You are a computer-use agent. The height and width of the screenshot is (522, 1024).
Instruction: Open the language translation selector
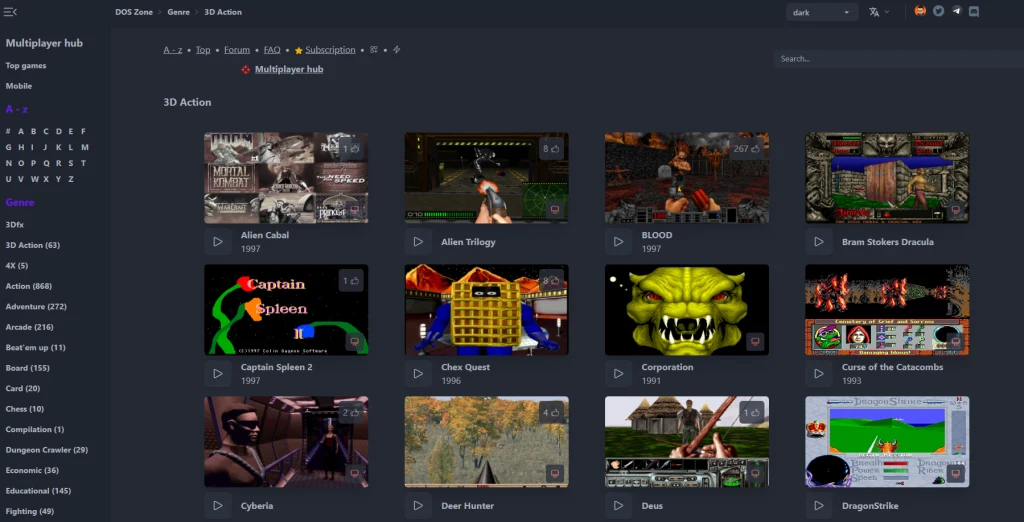[x=879, y=12]
